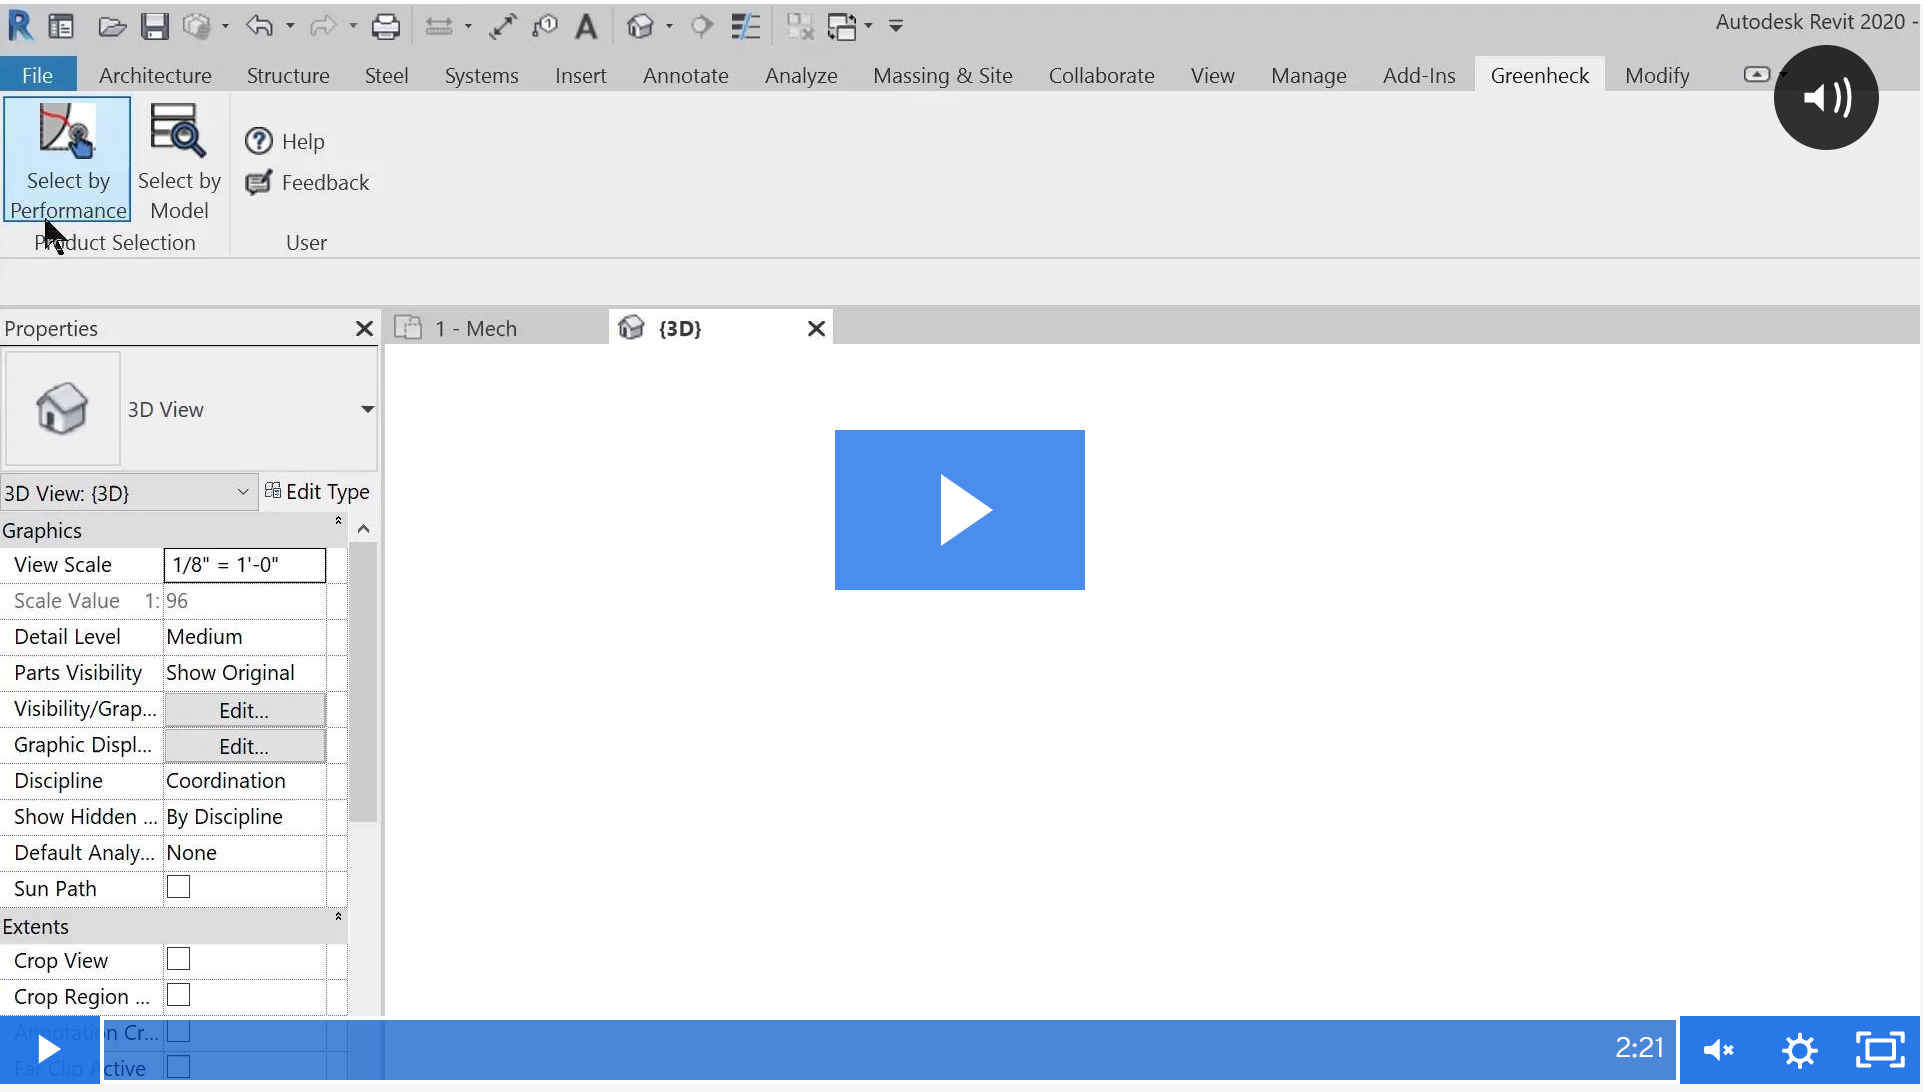Open file with the folder icon
The height and width of the screenshot is (1092, 1923).
(x=112, y=27)
